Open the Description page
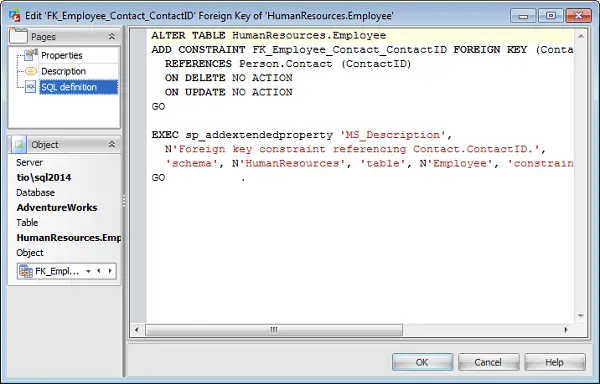The image size is (600, 384). 64,71
